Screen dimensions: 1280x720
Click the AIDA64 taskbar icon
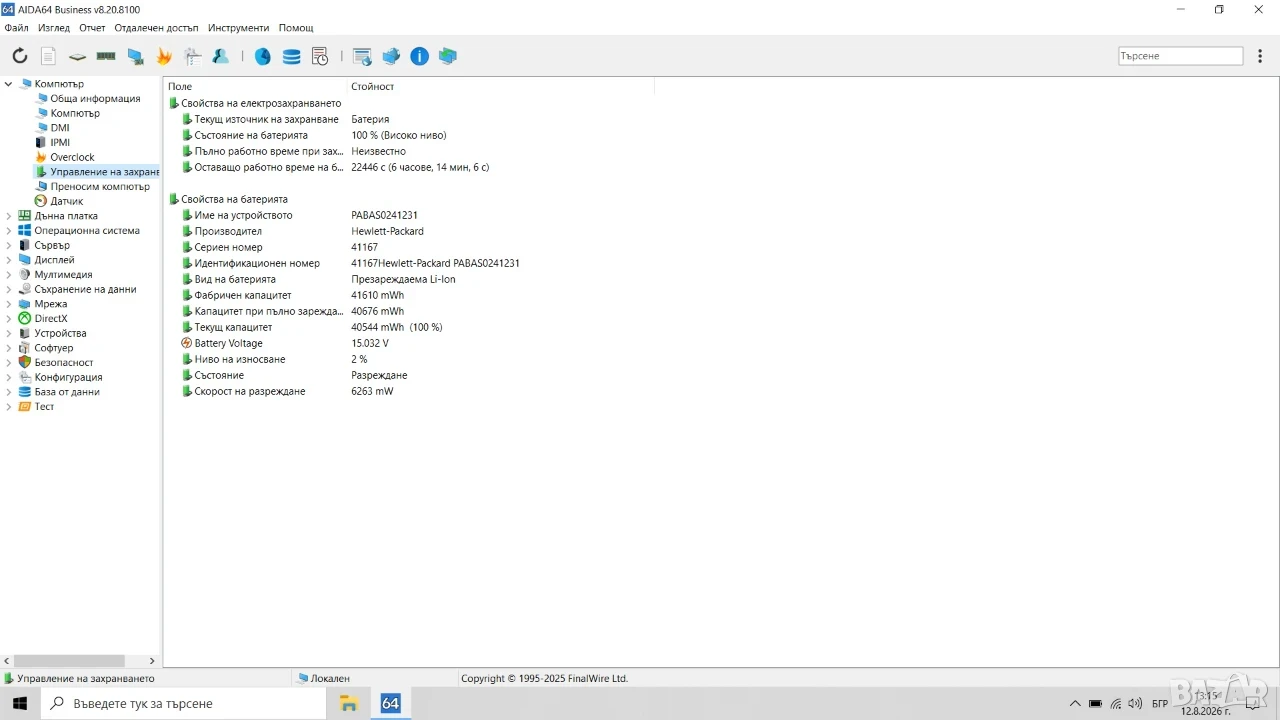390,703
